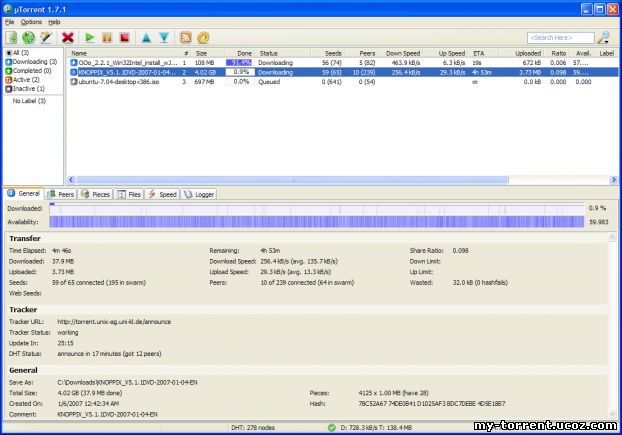The image size is (622, 435).
Task: Open the Preferences gear icon
Action: click(x=203, y=38)
